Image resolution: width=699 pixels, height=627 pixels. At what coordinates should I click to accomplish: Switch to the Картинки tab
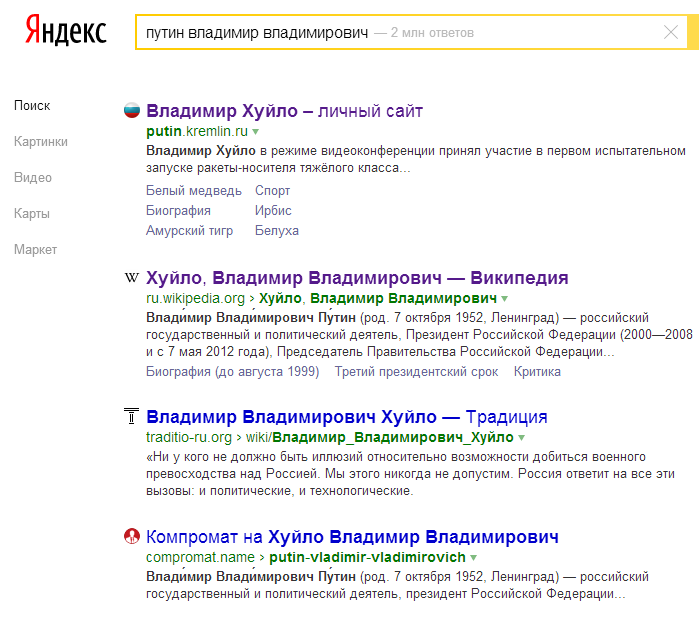click(x=41, y=142)
